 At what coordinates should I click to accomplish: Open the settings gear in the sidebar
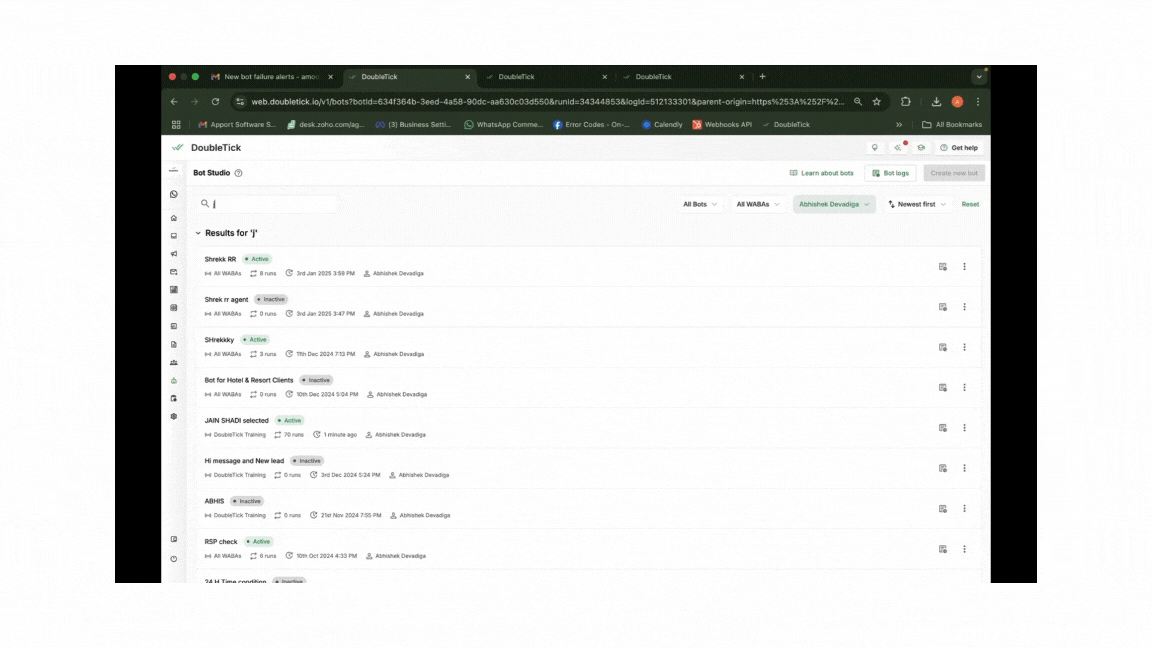pos(174,416)
